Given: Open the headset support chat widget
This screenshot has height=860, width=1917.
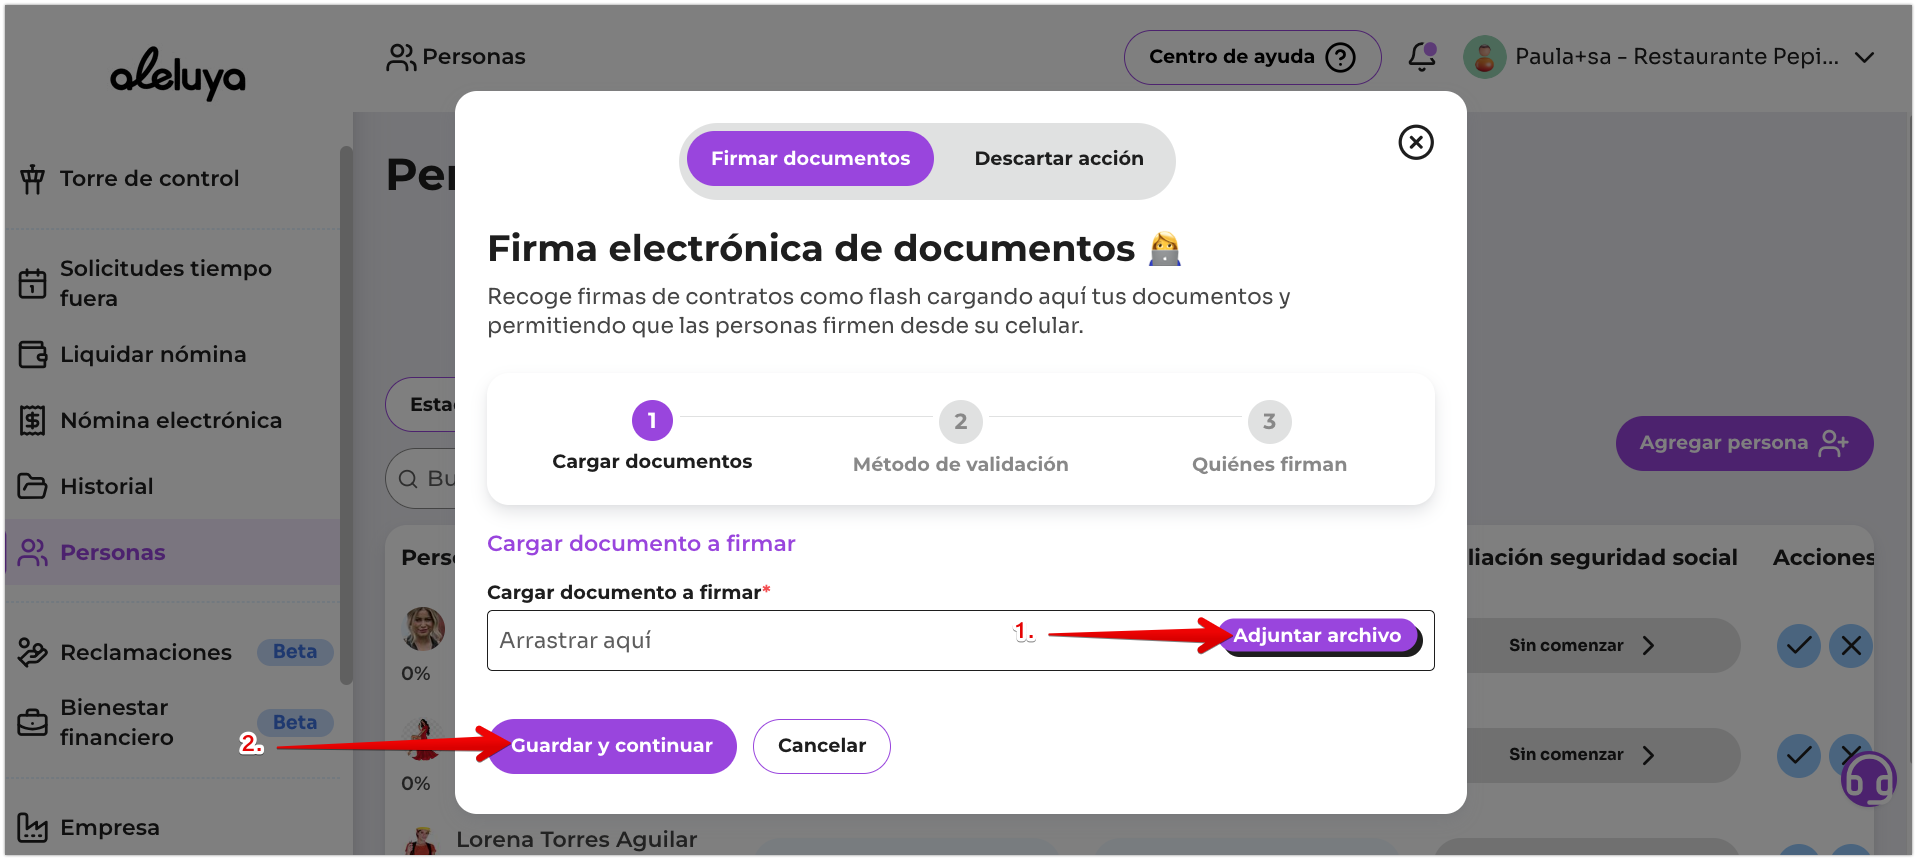Looking at the screenshot, I should [1867, 780].
